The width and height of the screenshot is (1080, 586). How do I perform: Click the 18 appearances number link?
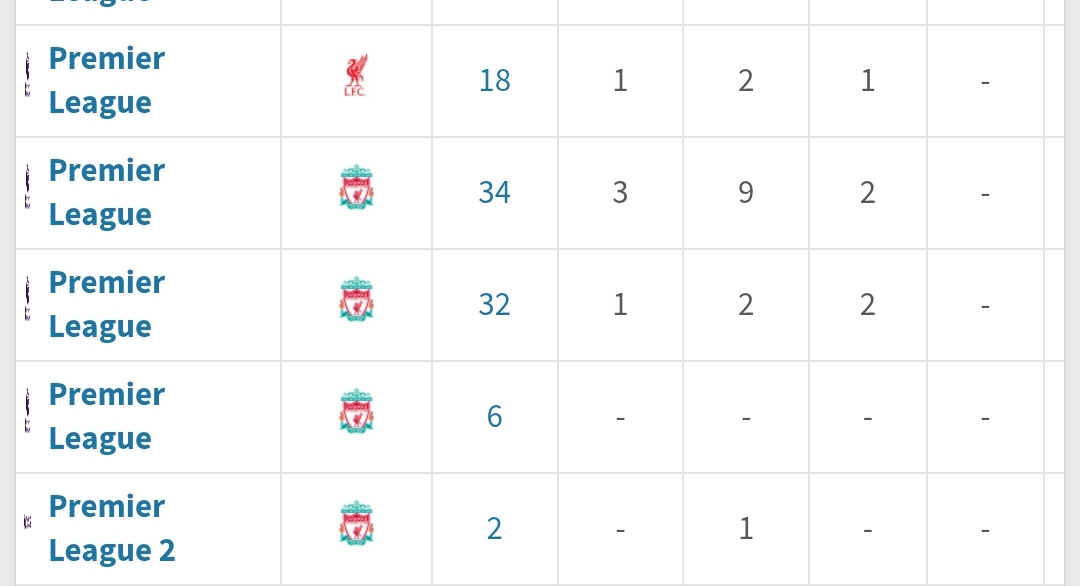tap(494, 80)
